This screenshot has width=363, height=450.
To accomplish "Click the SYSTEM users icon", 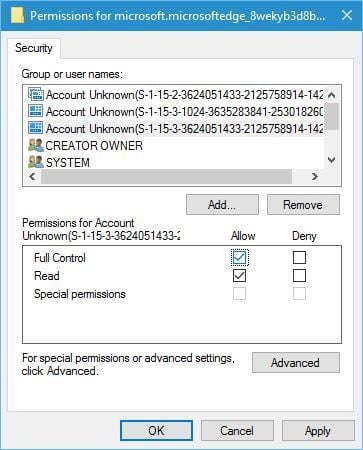I will 36,162.
